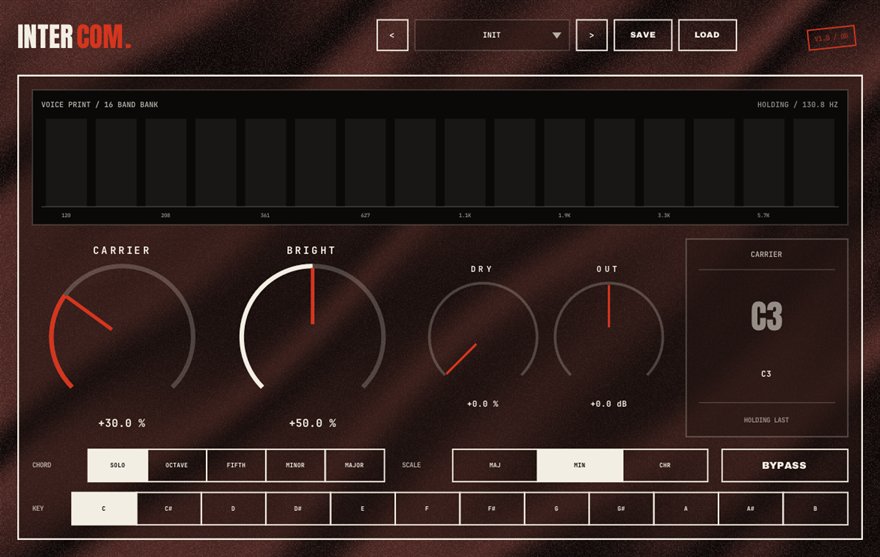
Task: Click the DRY value +0.0 %
Action: pos(483,404)
